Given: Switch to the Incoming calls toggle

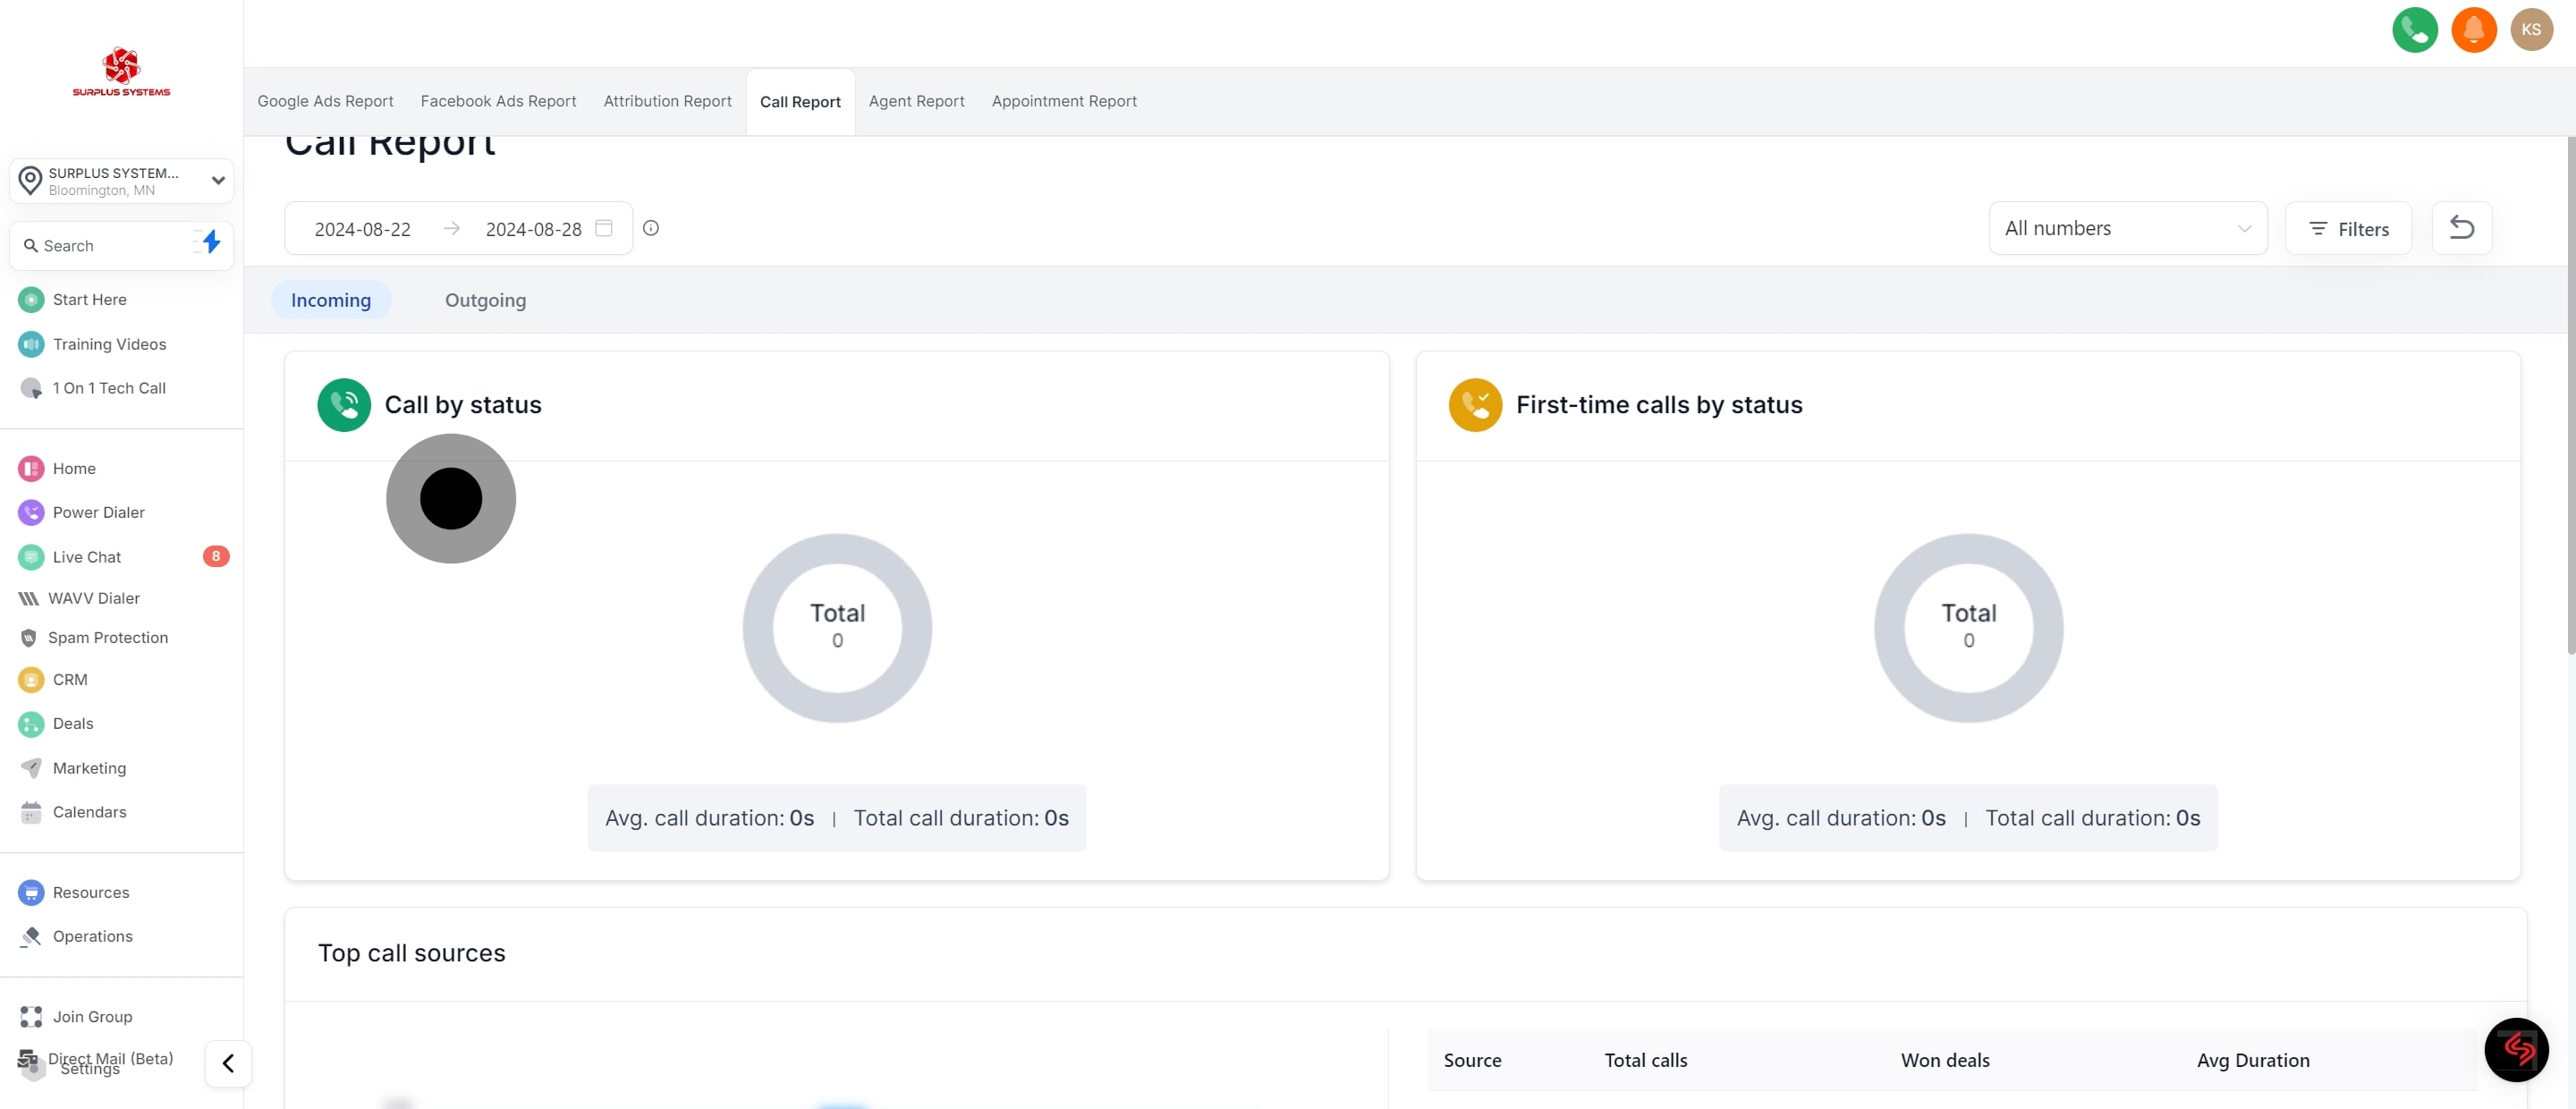Looking at the screenshot, I should coord(331,300).
